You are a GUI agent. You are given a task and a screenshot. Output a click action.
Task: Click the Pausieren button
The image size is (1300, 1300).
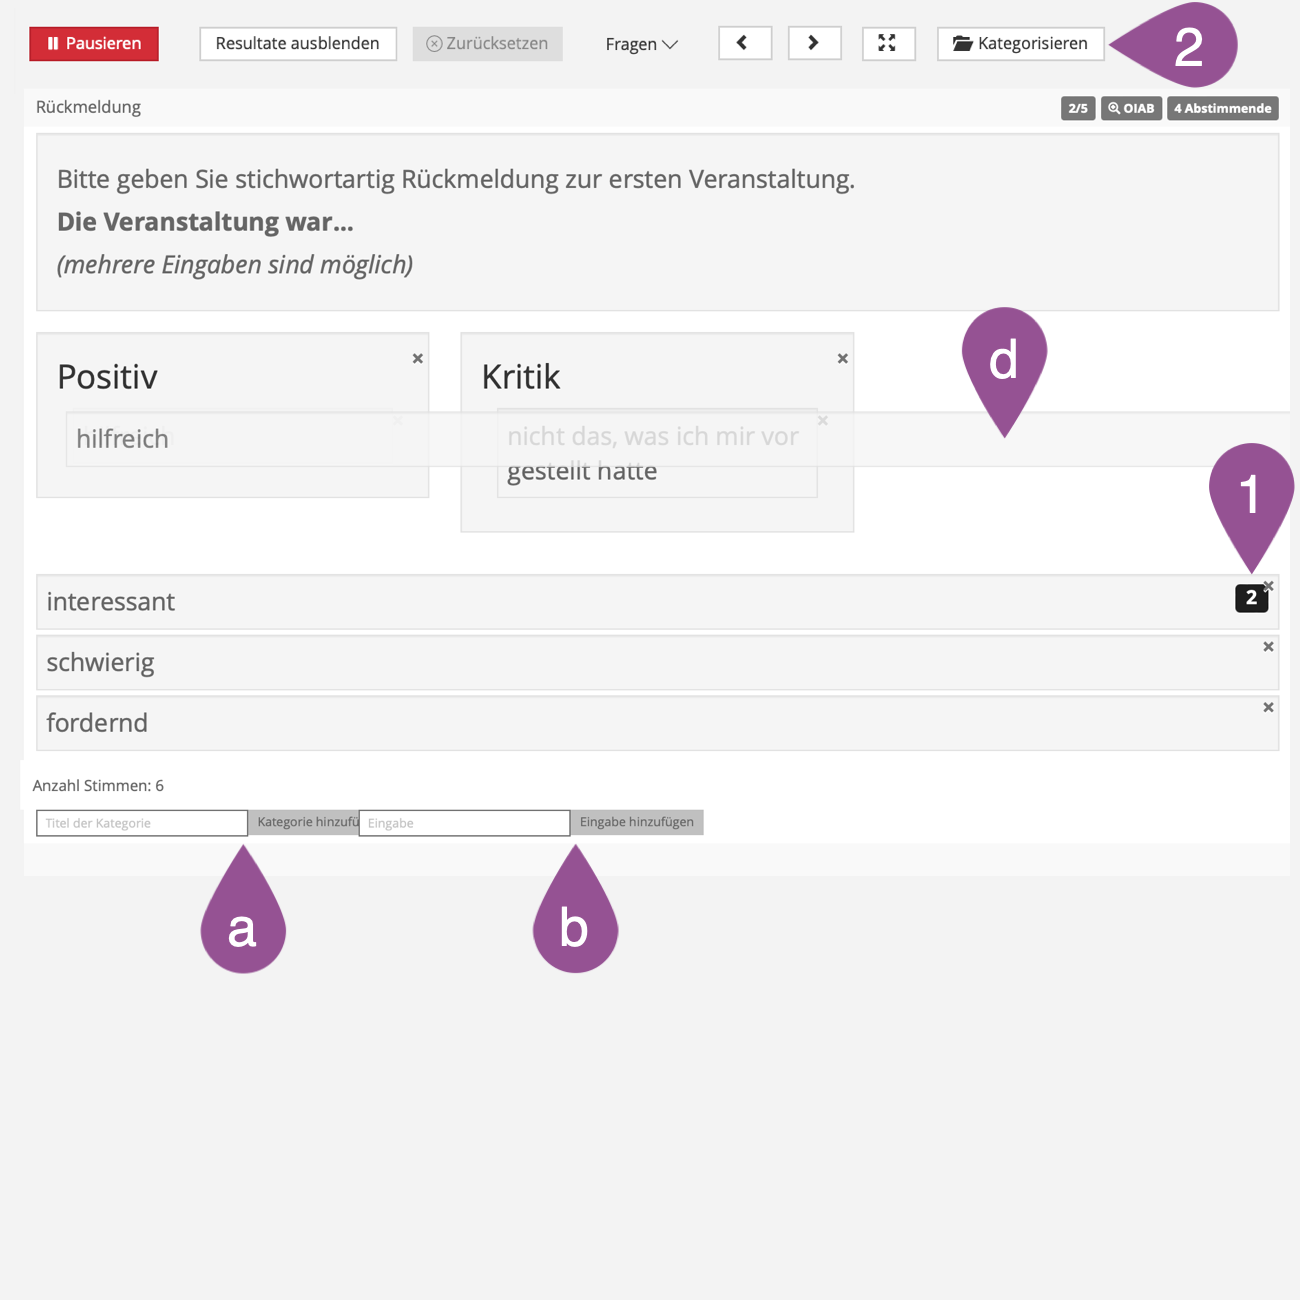click(94, 44)
